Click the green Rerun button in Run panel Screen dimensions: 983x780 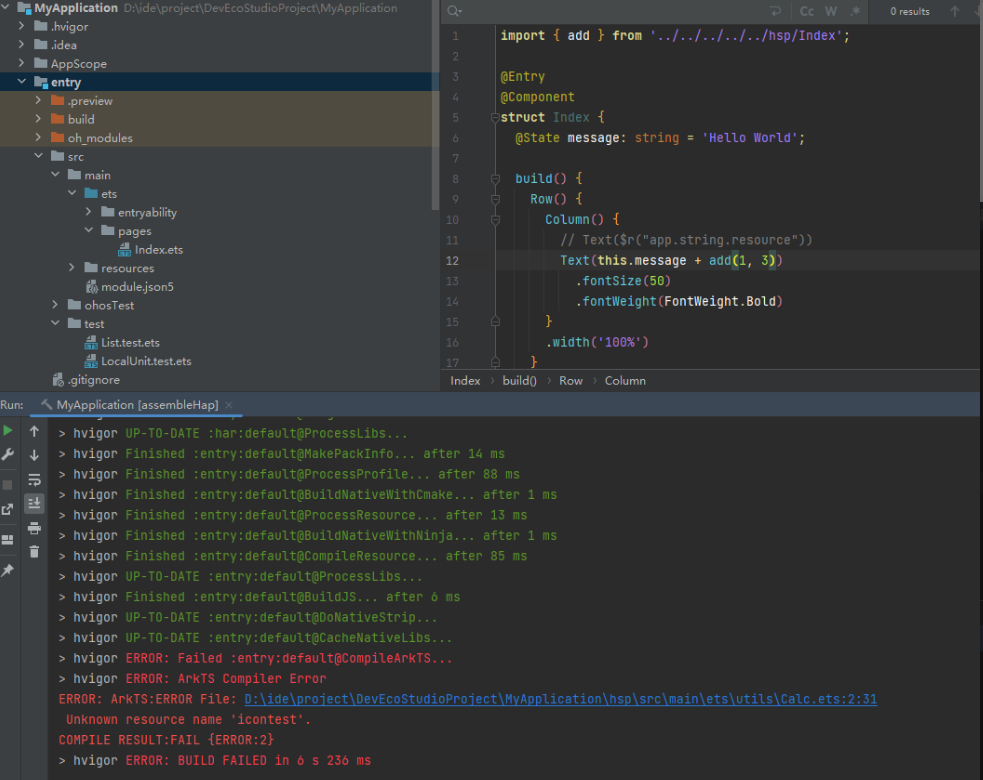pyautogui.click(x=8, y=431)
